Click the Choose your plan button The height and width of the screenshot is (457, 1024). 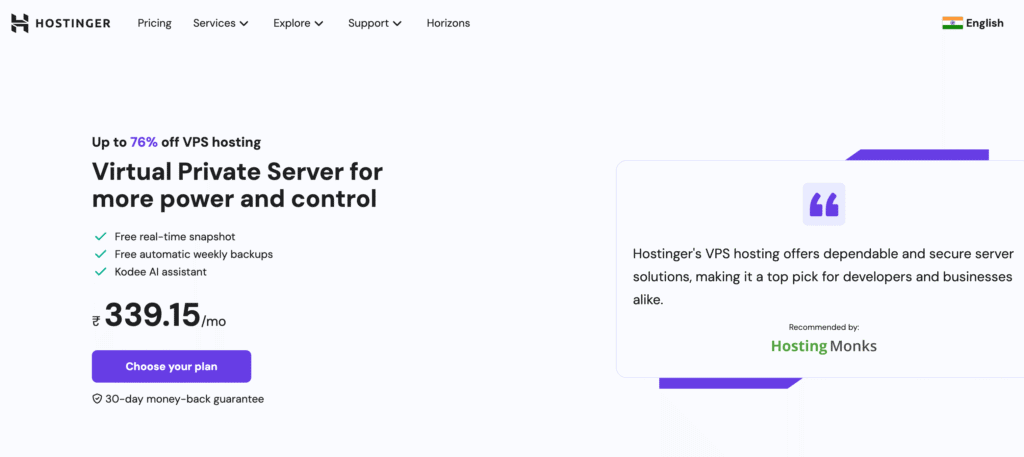171,366
